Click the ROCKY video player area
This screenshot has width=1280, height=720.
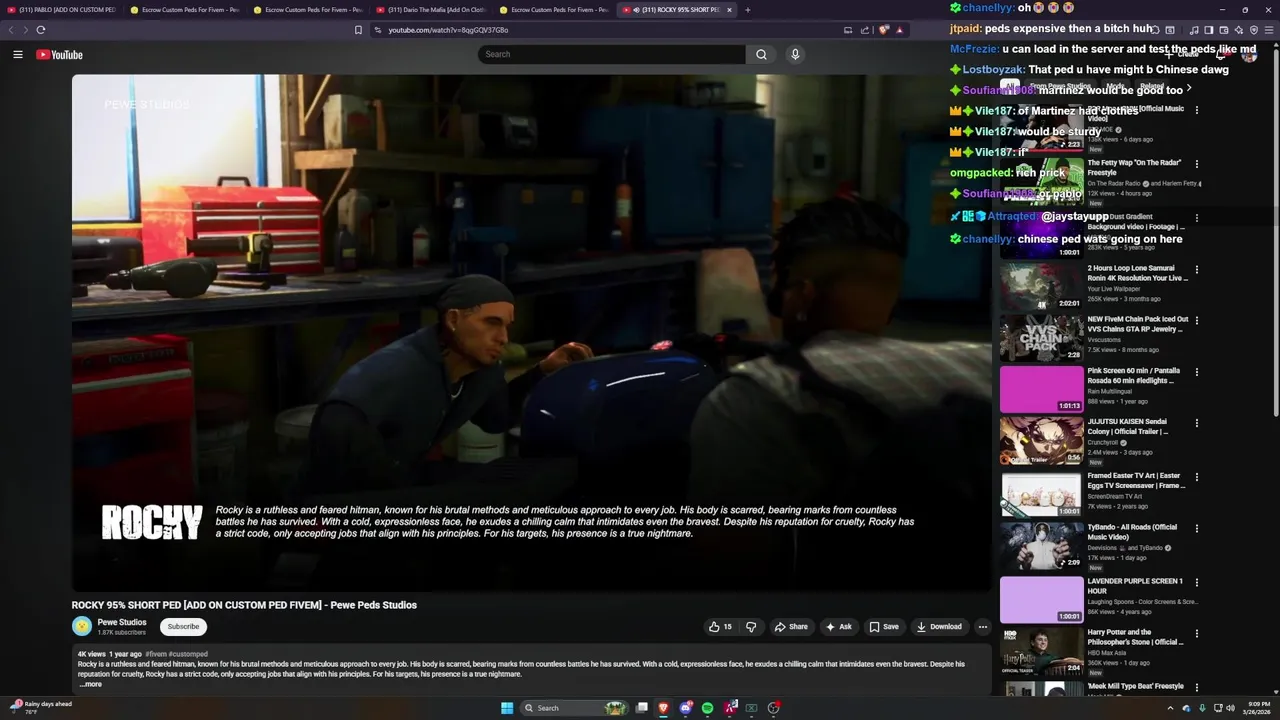tap(531, 333)
